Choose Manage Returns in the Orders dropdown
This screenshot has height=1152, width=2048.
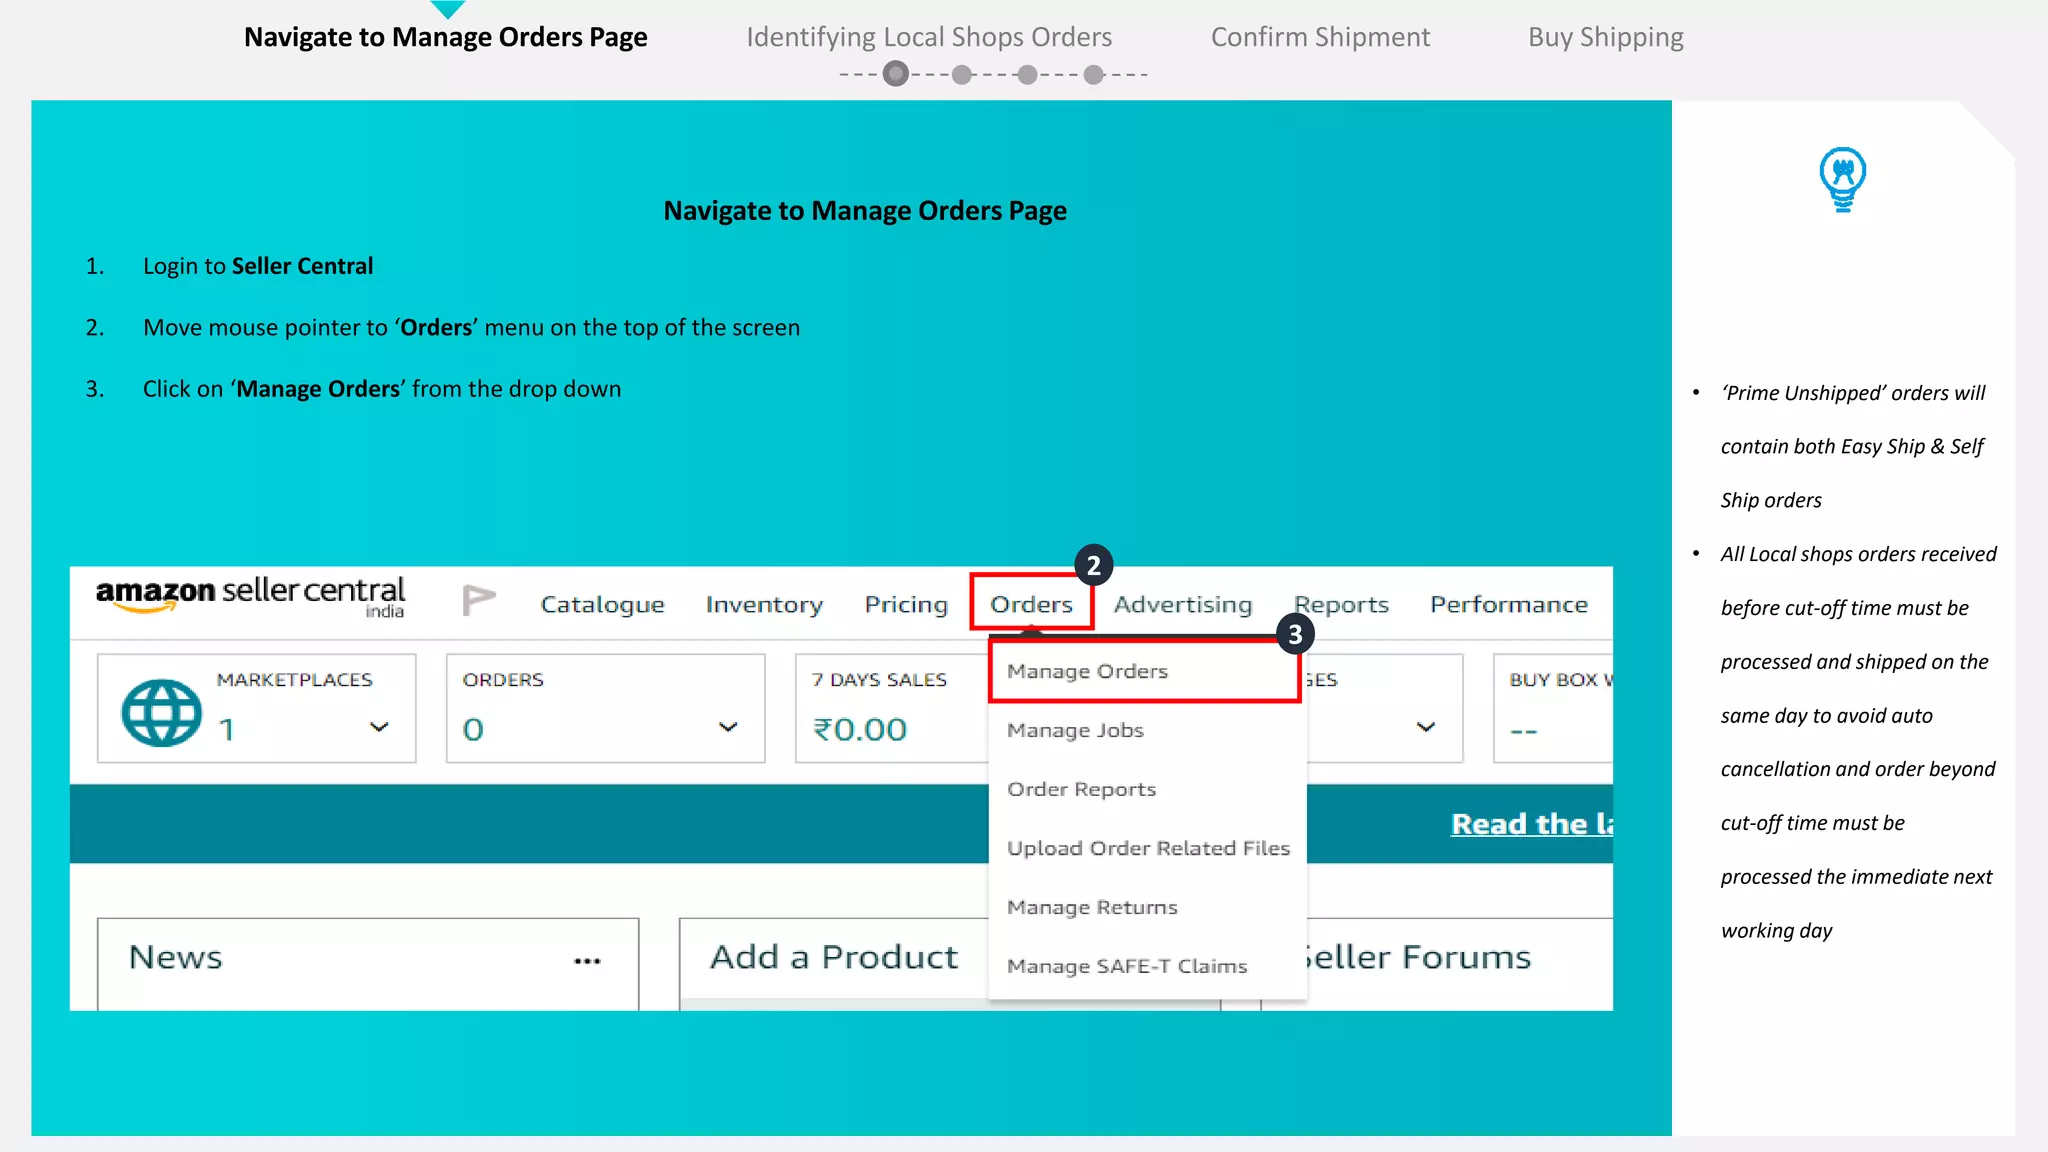1092,907
